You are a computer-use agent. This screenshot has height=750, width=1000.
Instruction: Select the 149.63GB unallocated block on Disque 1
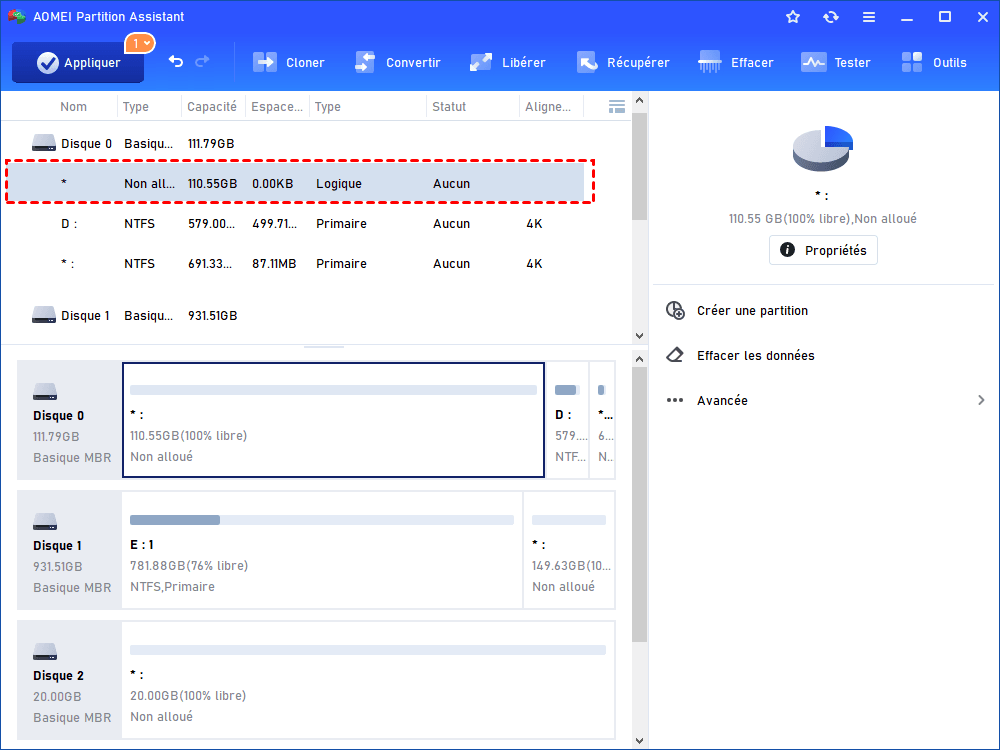coord(570,550)
